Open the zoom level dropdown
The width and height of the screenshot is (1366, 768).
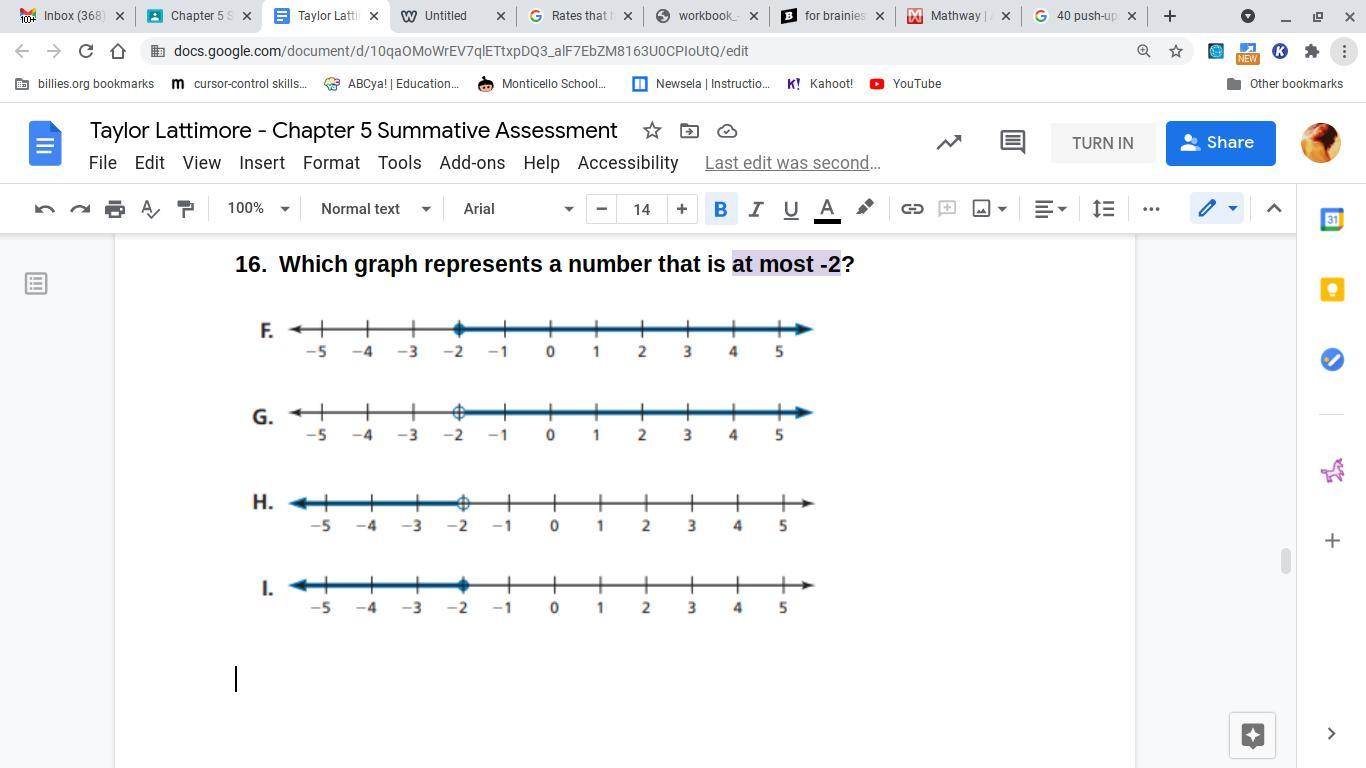(x=258, y=209)
